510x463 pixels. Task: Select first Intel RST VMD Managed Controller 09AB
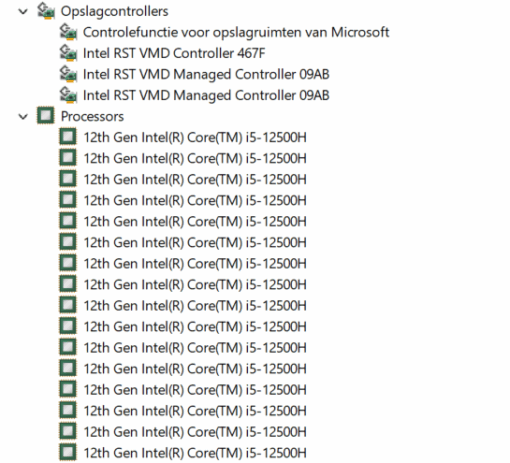[206, 74]
